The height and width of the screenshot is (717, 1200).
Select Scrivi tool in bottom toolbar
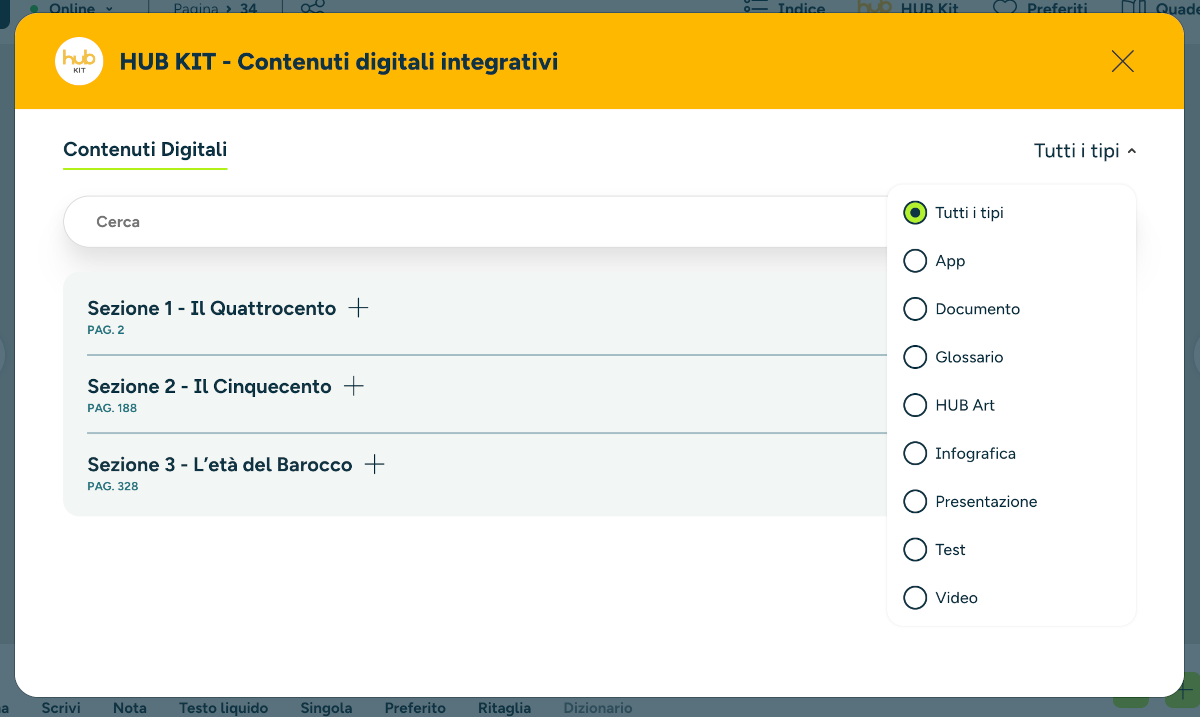60,707
